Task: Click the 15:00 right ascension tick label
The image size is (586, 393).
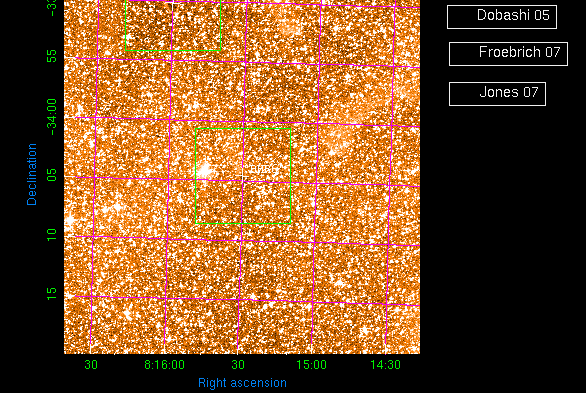Action: pyautogui.click(x=312, y=365)
